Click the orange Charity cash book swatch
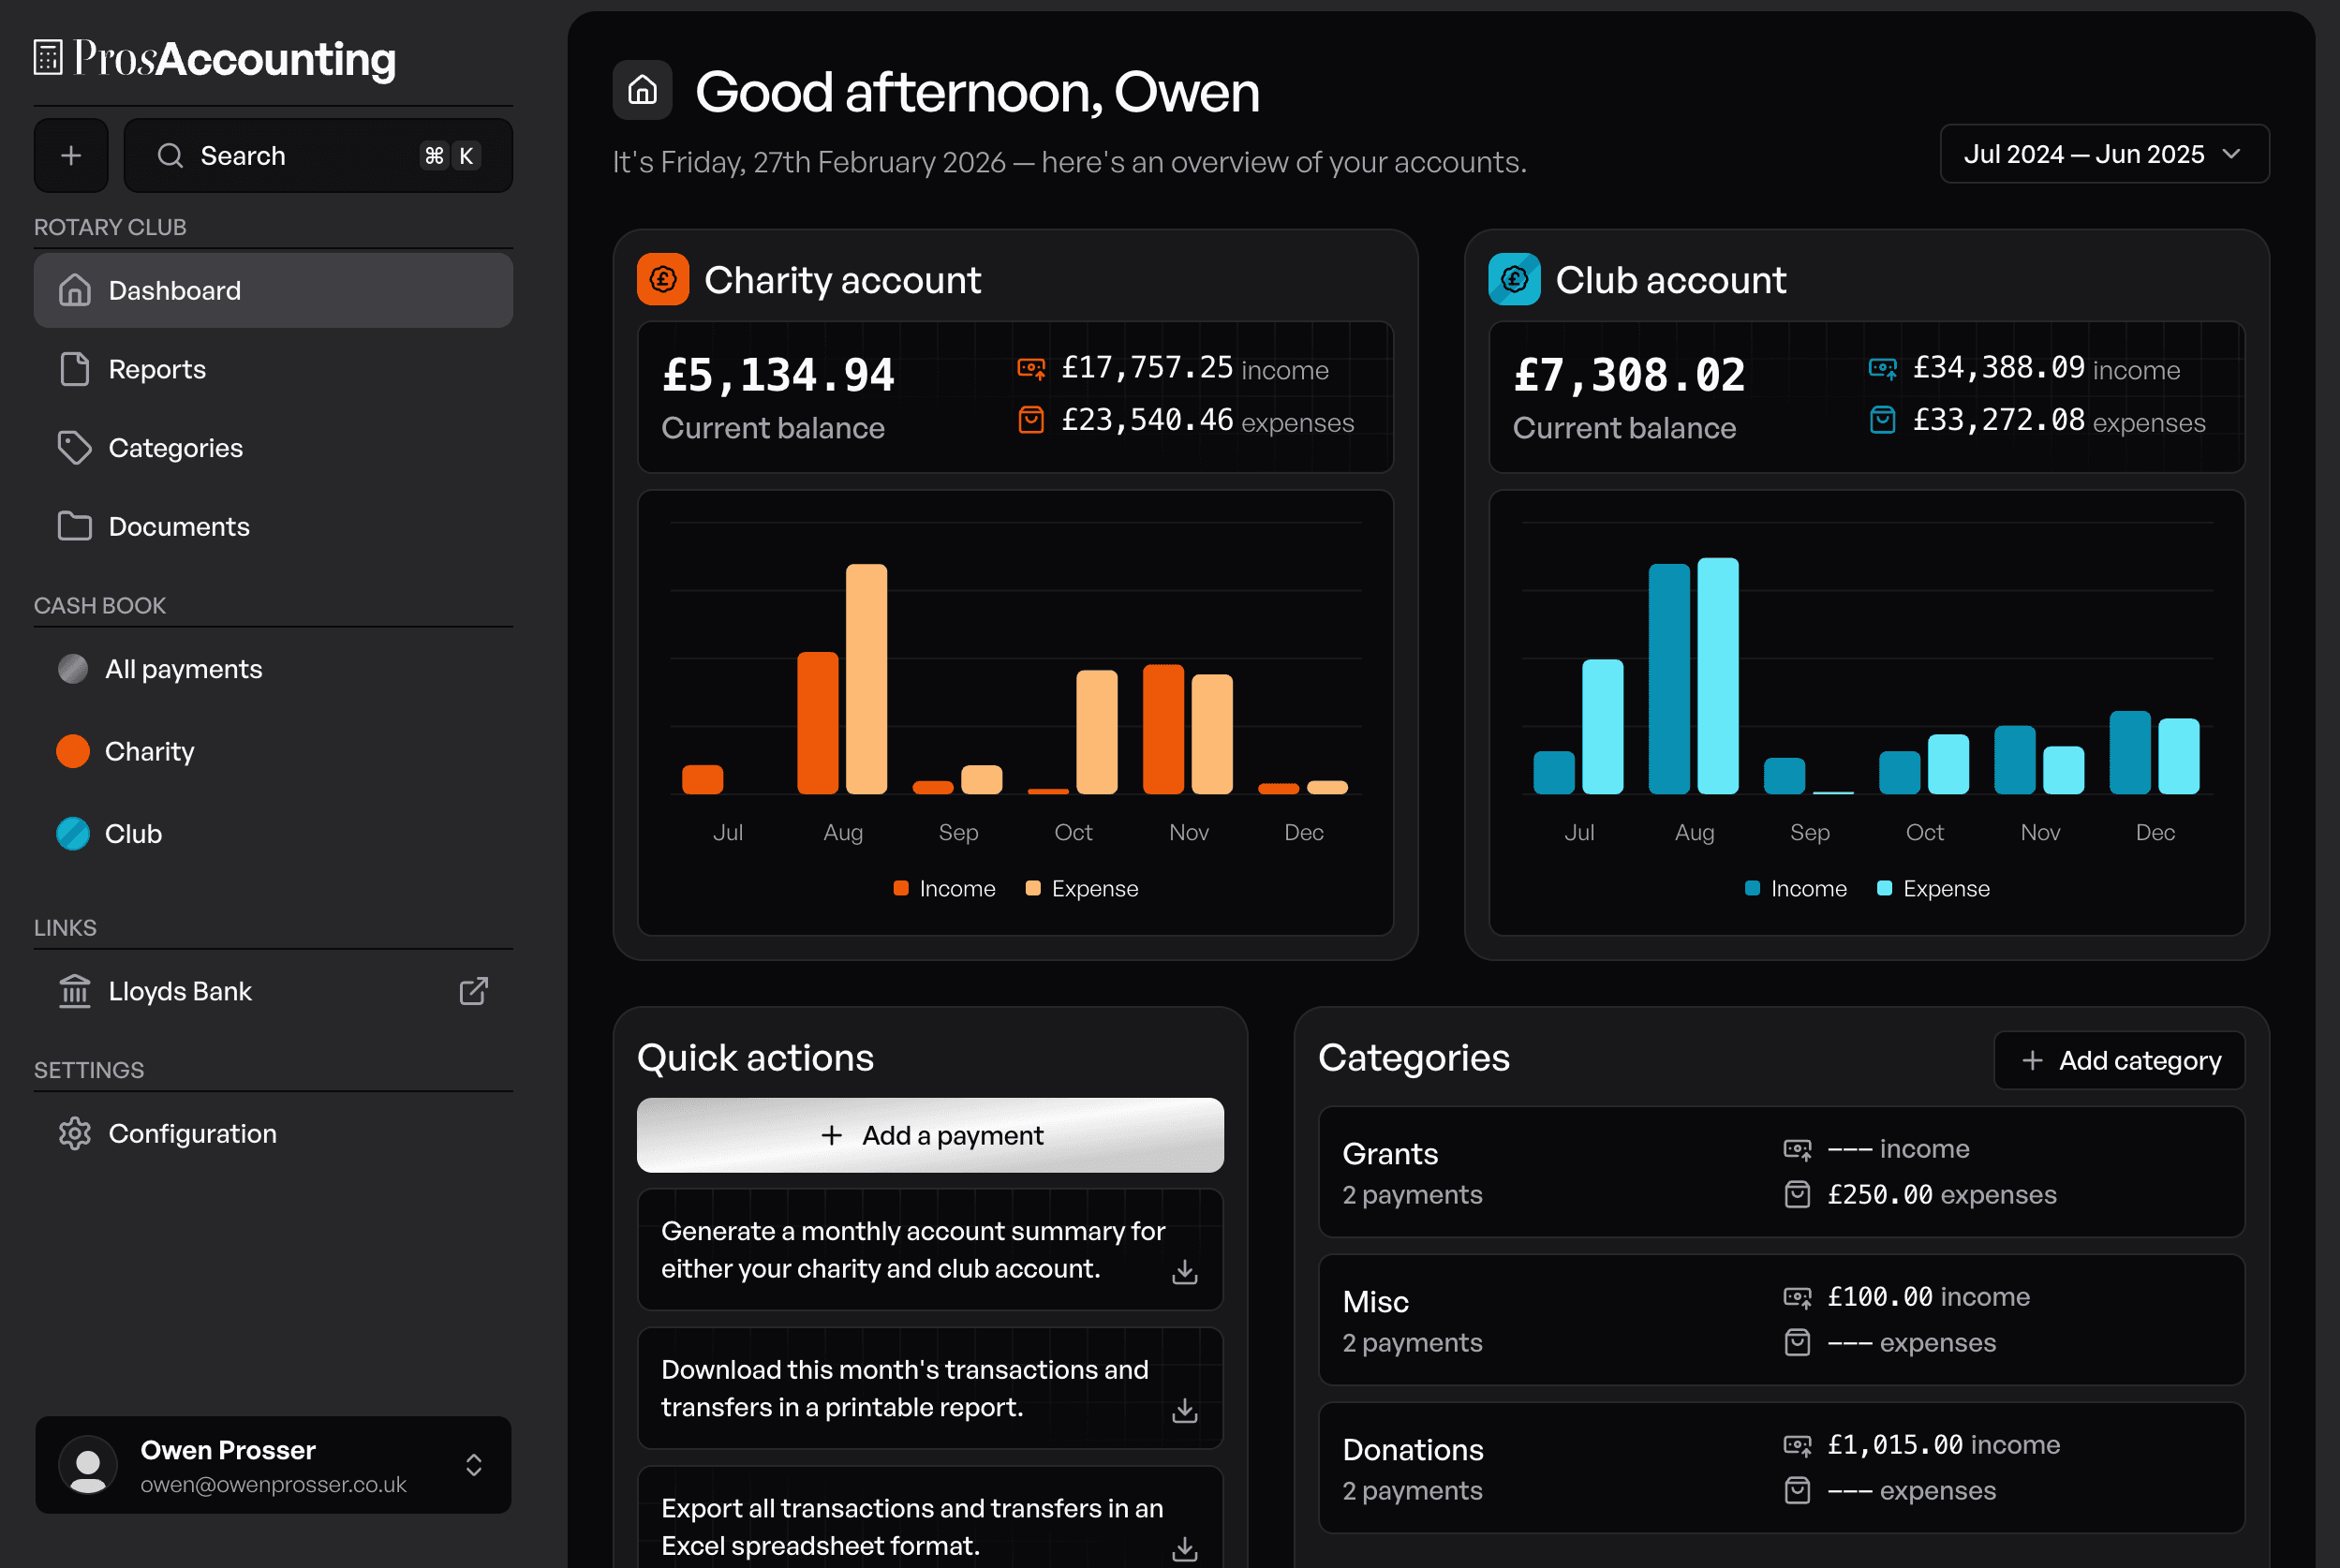The image size is (2340, 1568). coord(73,751)
